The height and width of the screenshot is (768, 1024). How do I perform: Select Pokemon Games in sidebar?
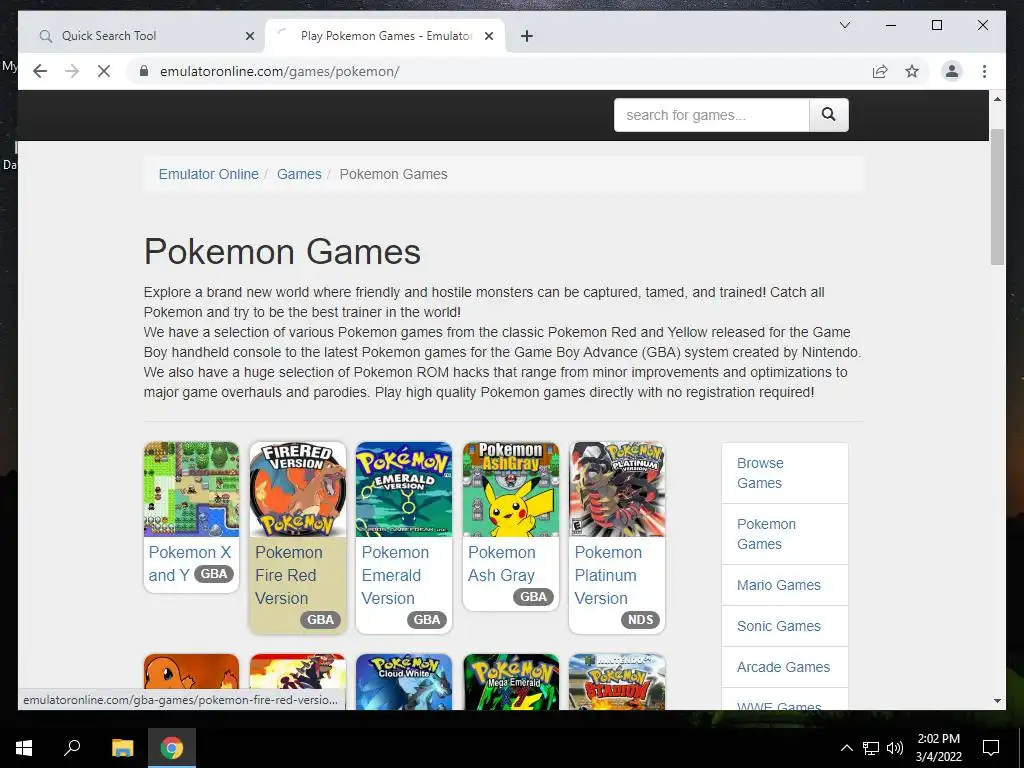click(x=785, y=534)
